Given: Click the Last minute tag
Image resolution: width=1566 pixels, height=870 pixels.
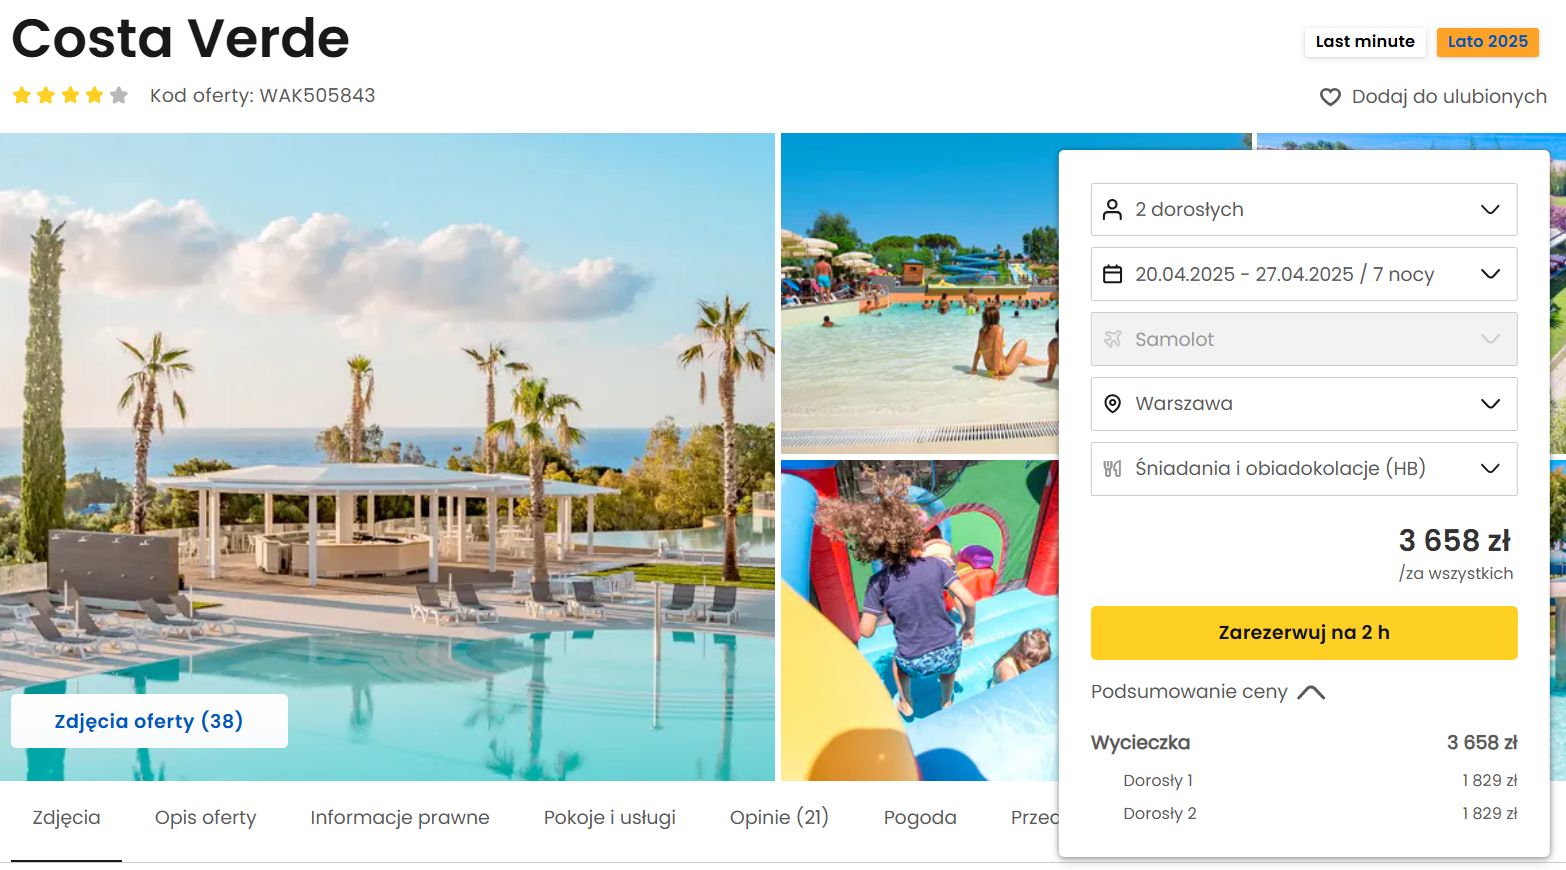Looking at the screenshot, I should [1365, 42].
